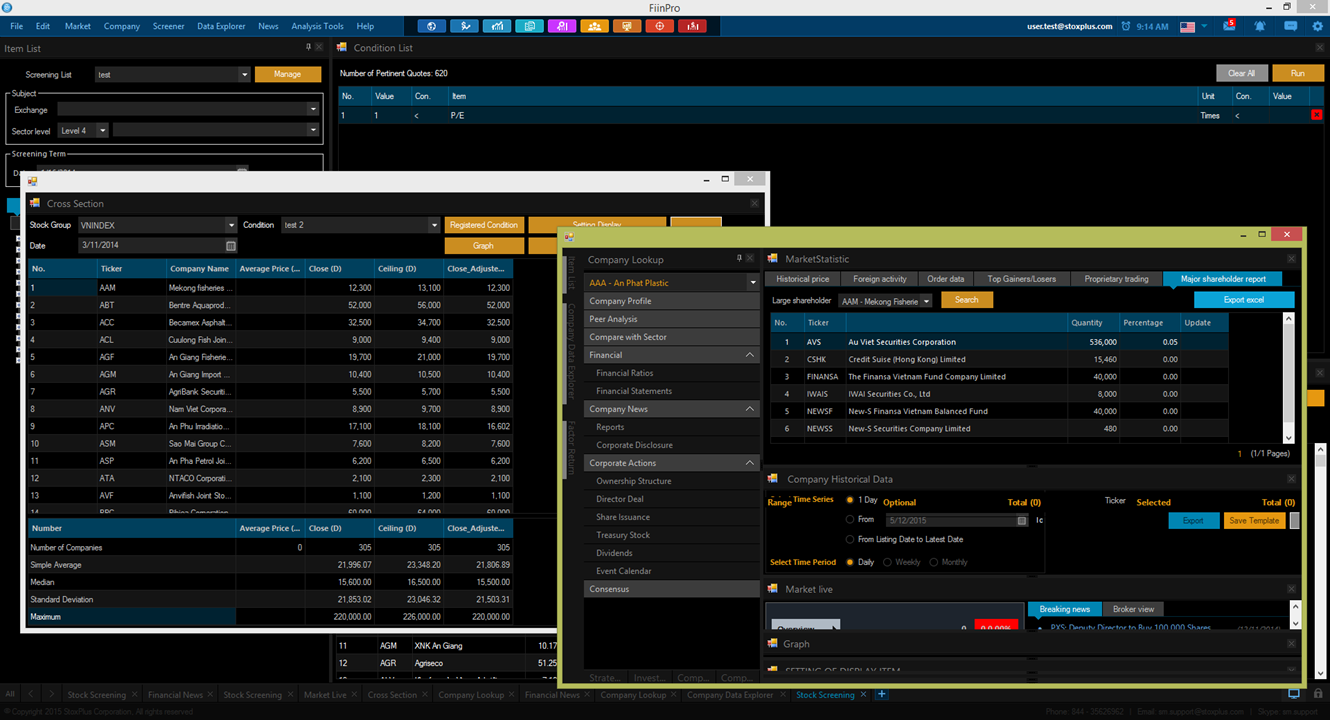Click the Export excel button
1330x720 pixels.
click(x=1244, y=300)
